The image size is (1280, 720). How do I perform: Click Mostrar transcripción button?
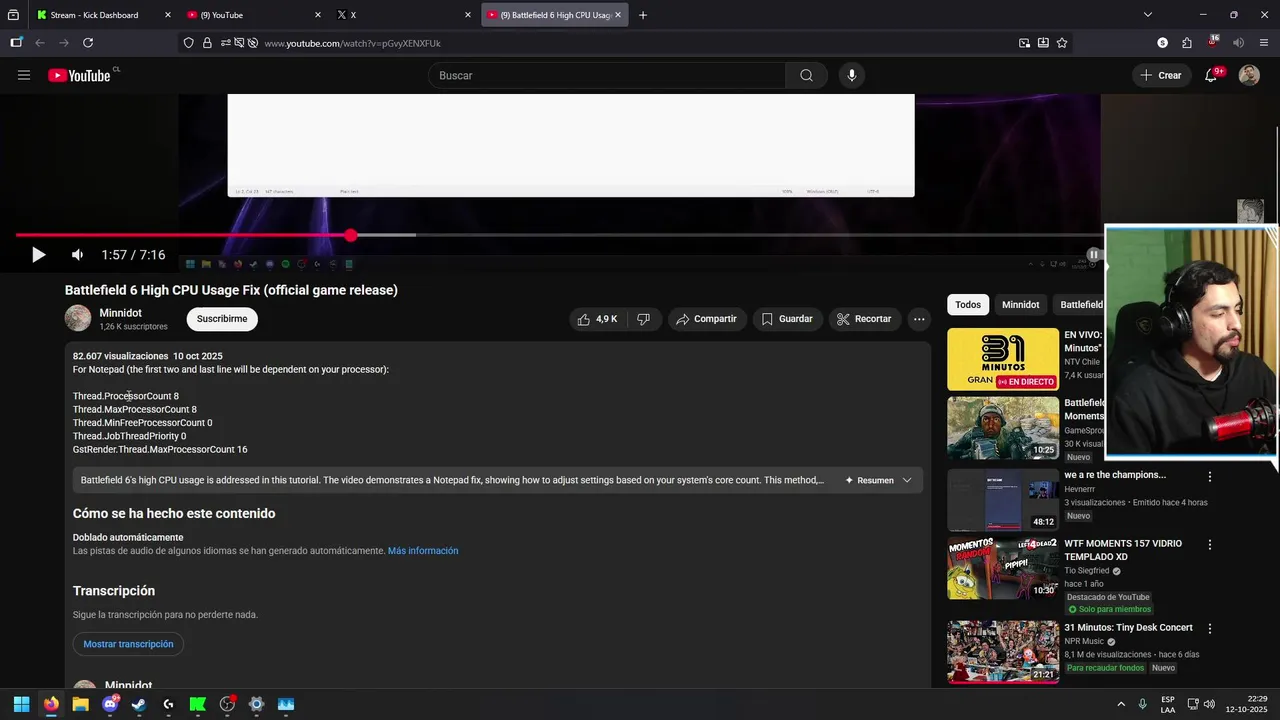pyautogui.click(x=128, y=644)
